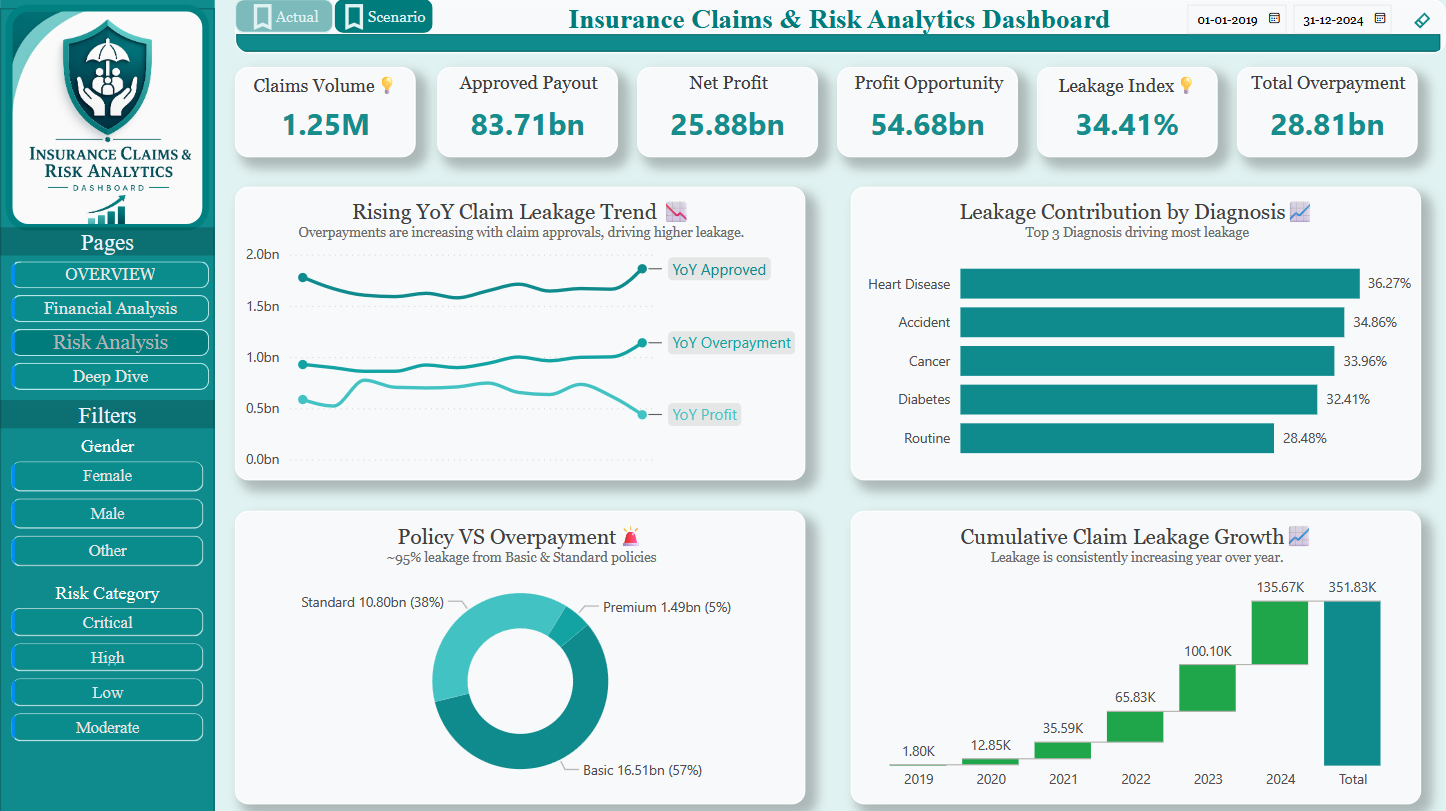Select the Accident leakage bar

[1152, 322]
